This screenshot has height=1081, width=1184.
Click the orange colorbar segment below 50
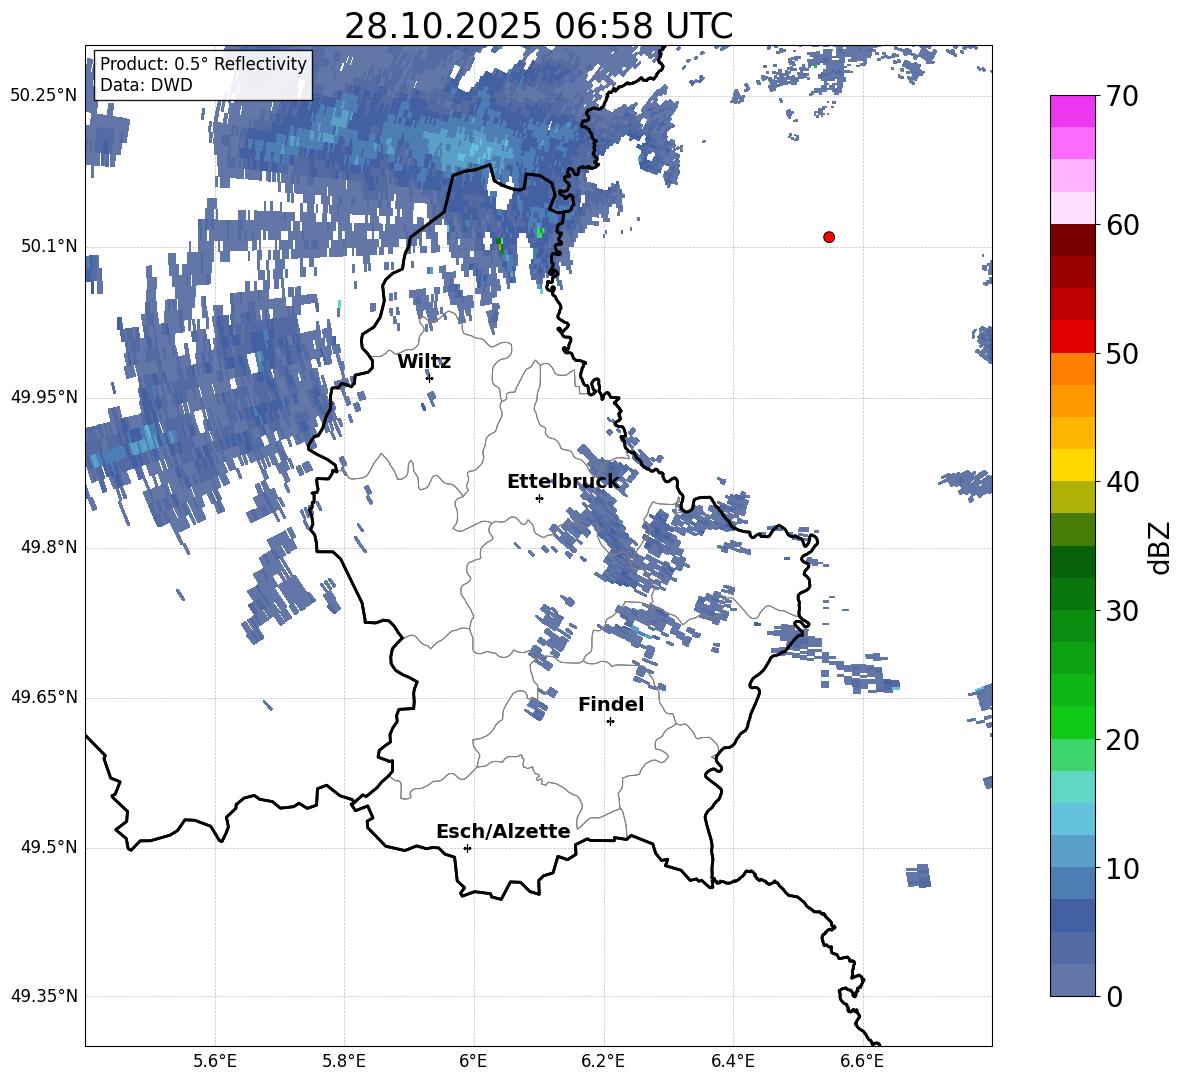pyautogui.click(x=1073, y=369)
